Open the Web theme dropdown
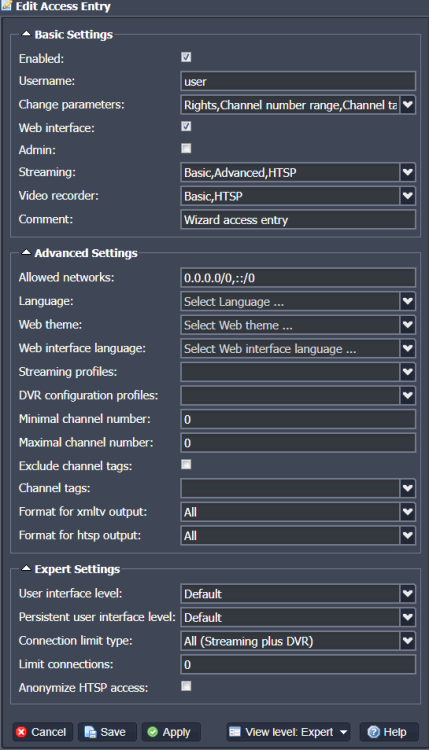The width and height of the screenshot is (429, 750). [x=407, y=325]
